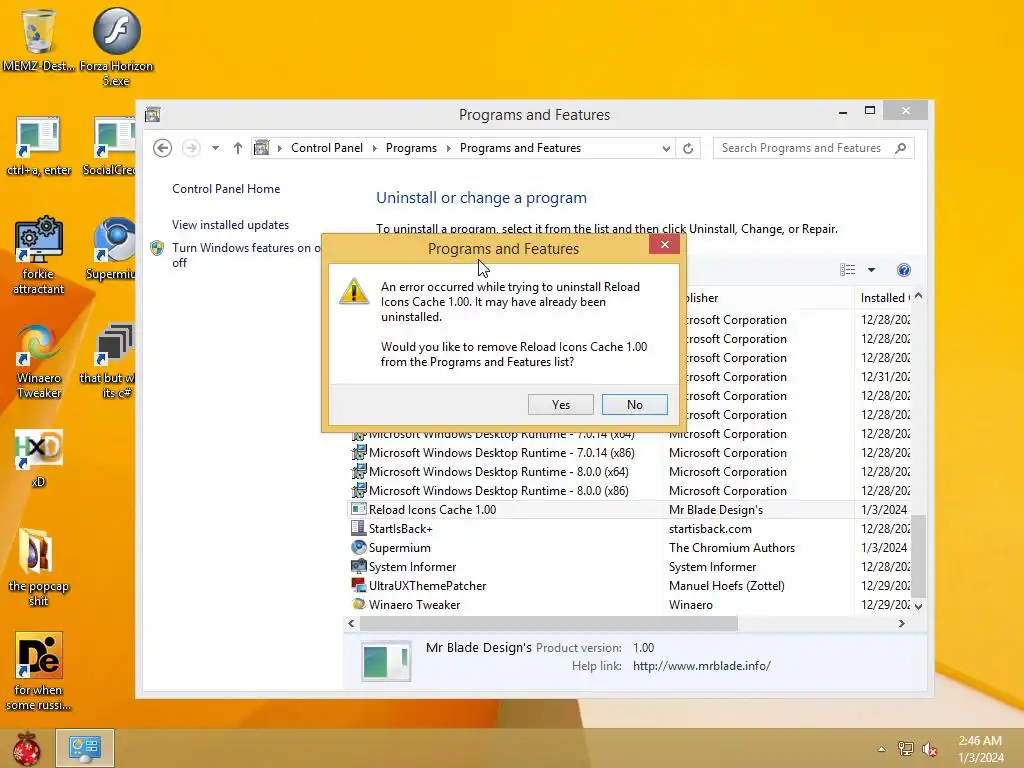Click Manuel Hoefs (Zottel) publisher cell
Image resolution: width=1024 pixels, height=768 pixels.
click(726, 585)
